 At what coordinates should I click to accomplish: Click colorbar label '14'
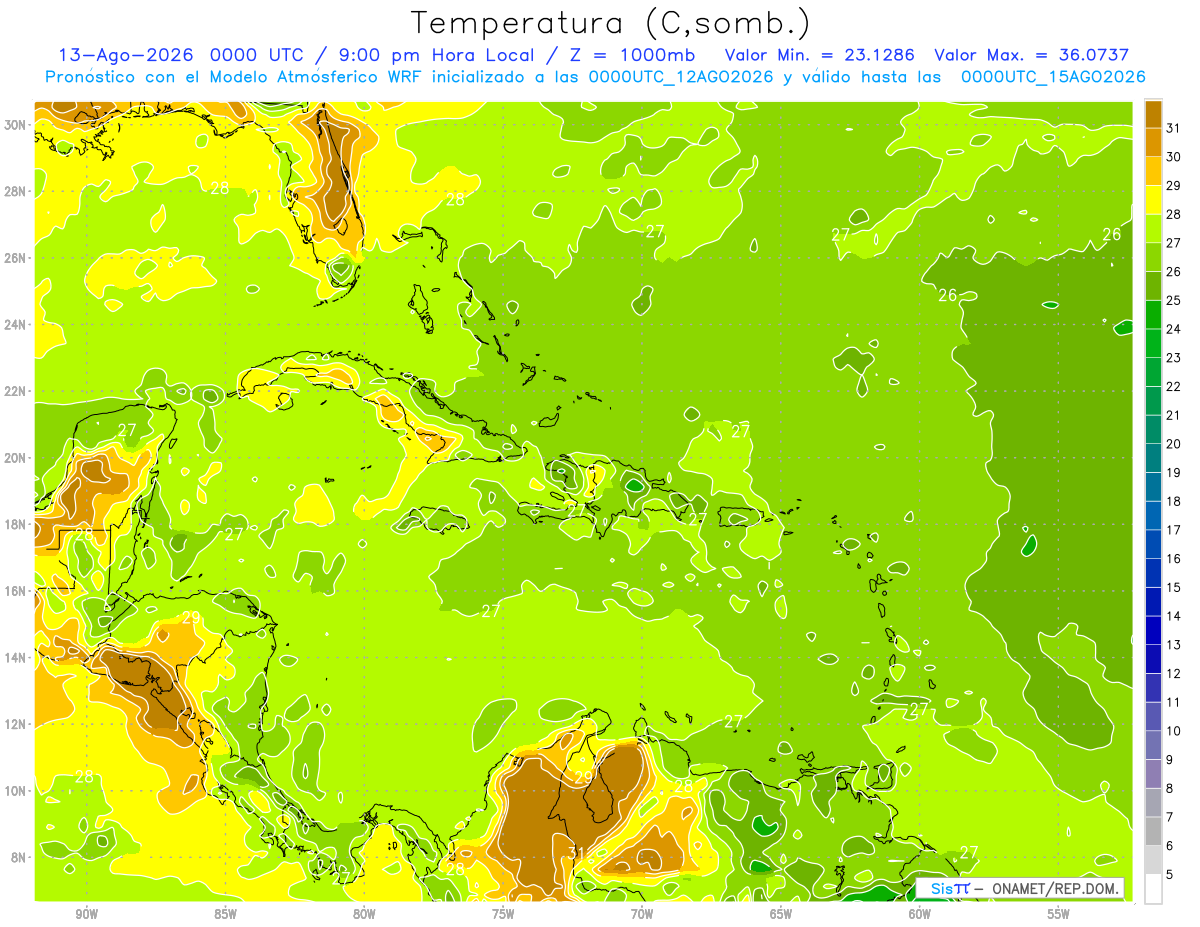pyautogui.click(x=1173, y=616)
